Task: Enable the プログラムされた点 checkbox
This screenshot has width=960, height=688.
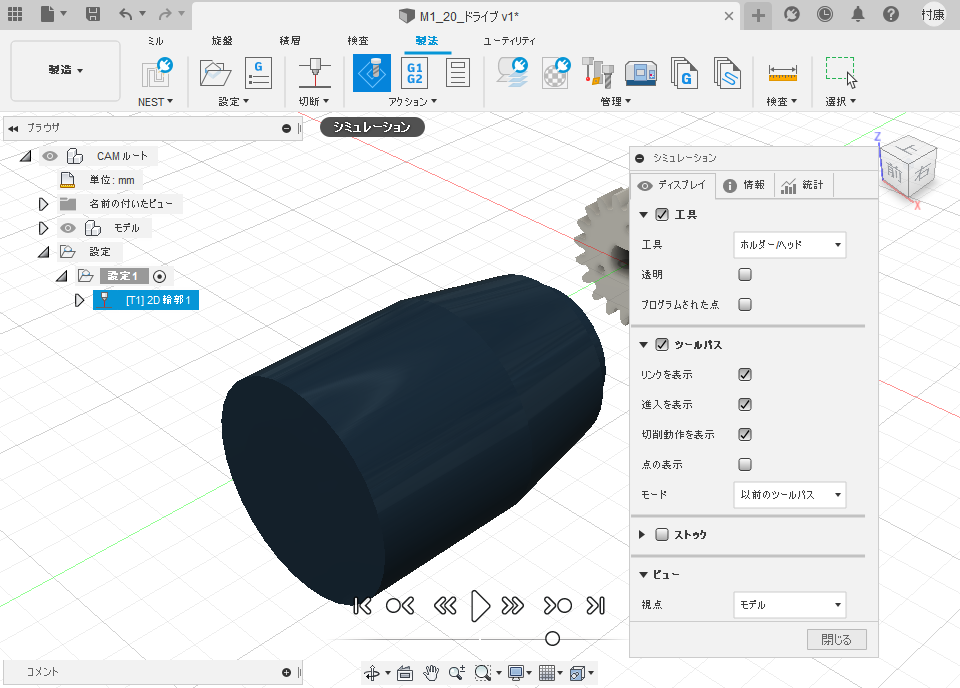Action: 744,304
